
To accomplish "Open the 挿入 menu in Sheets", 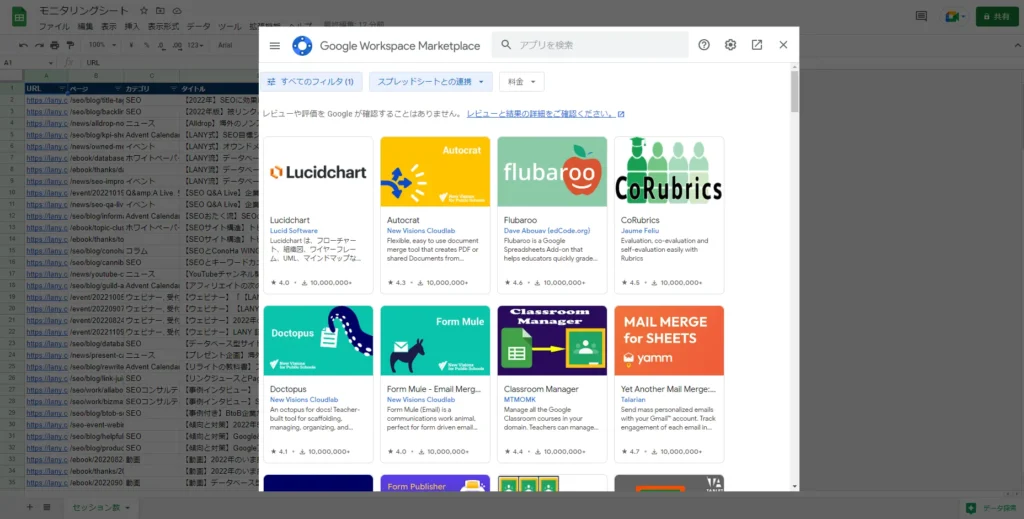I will pos(132,27).
